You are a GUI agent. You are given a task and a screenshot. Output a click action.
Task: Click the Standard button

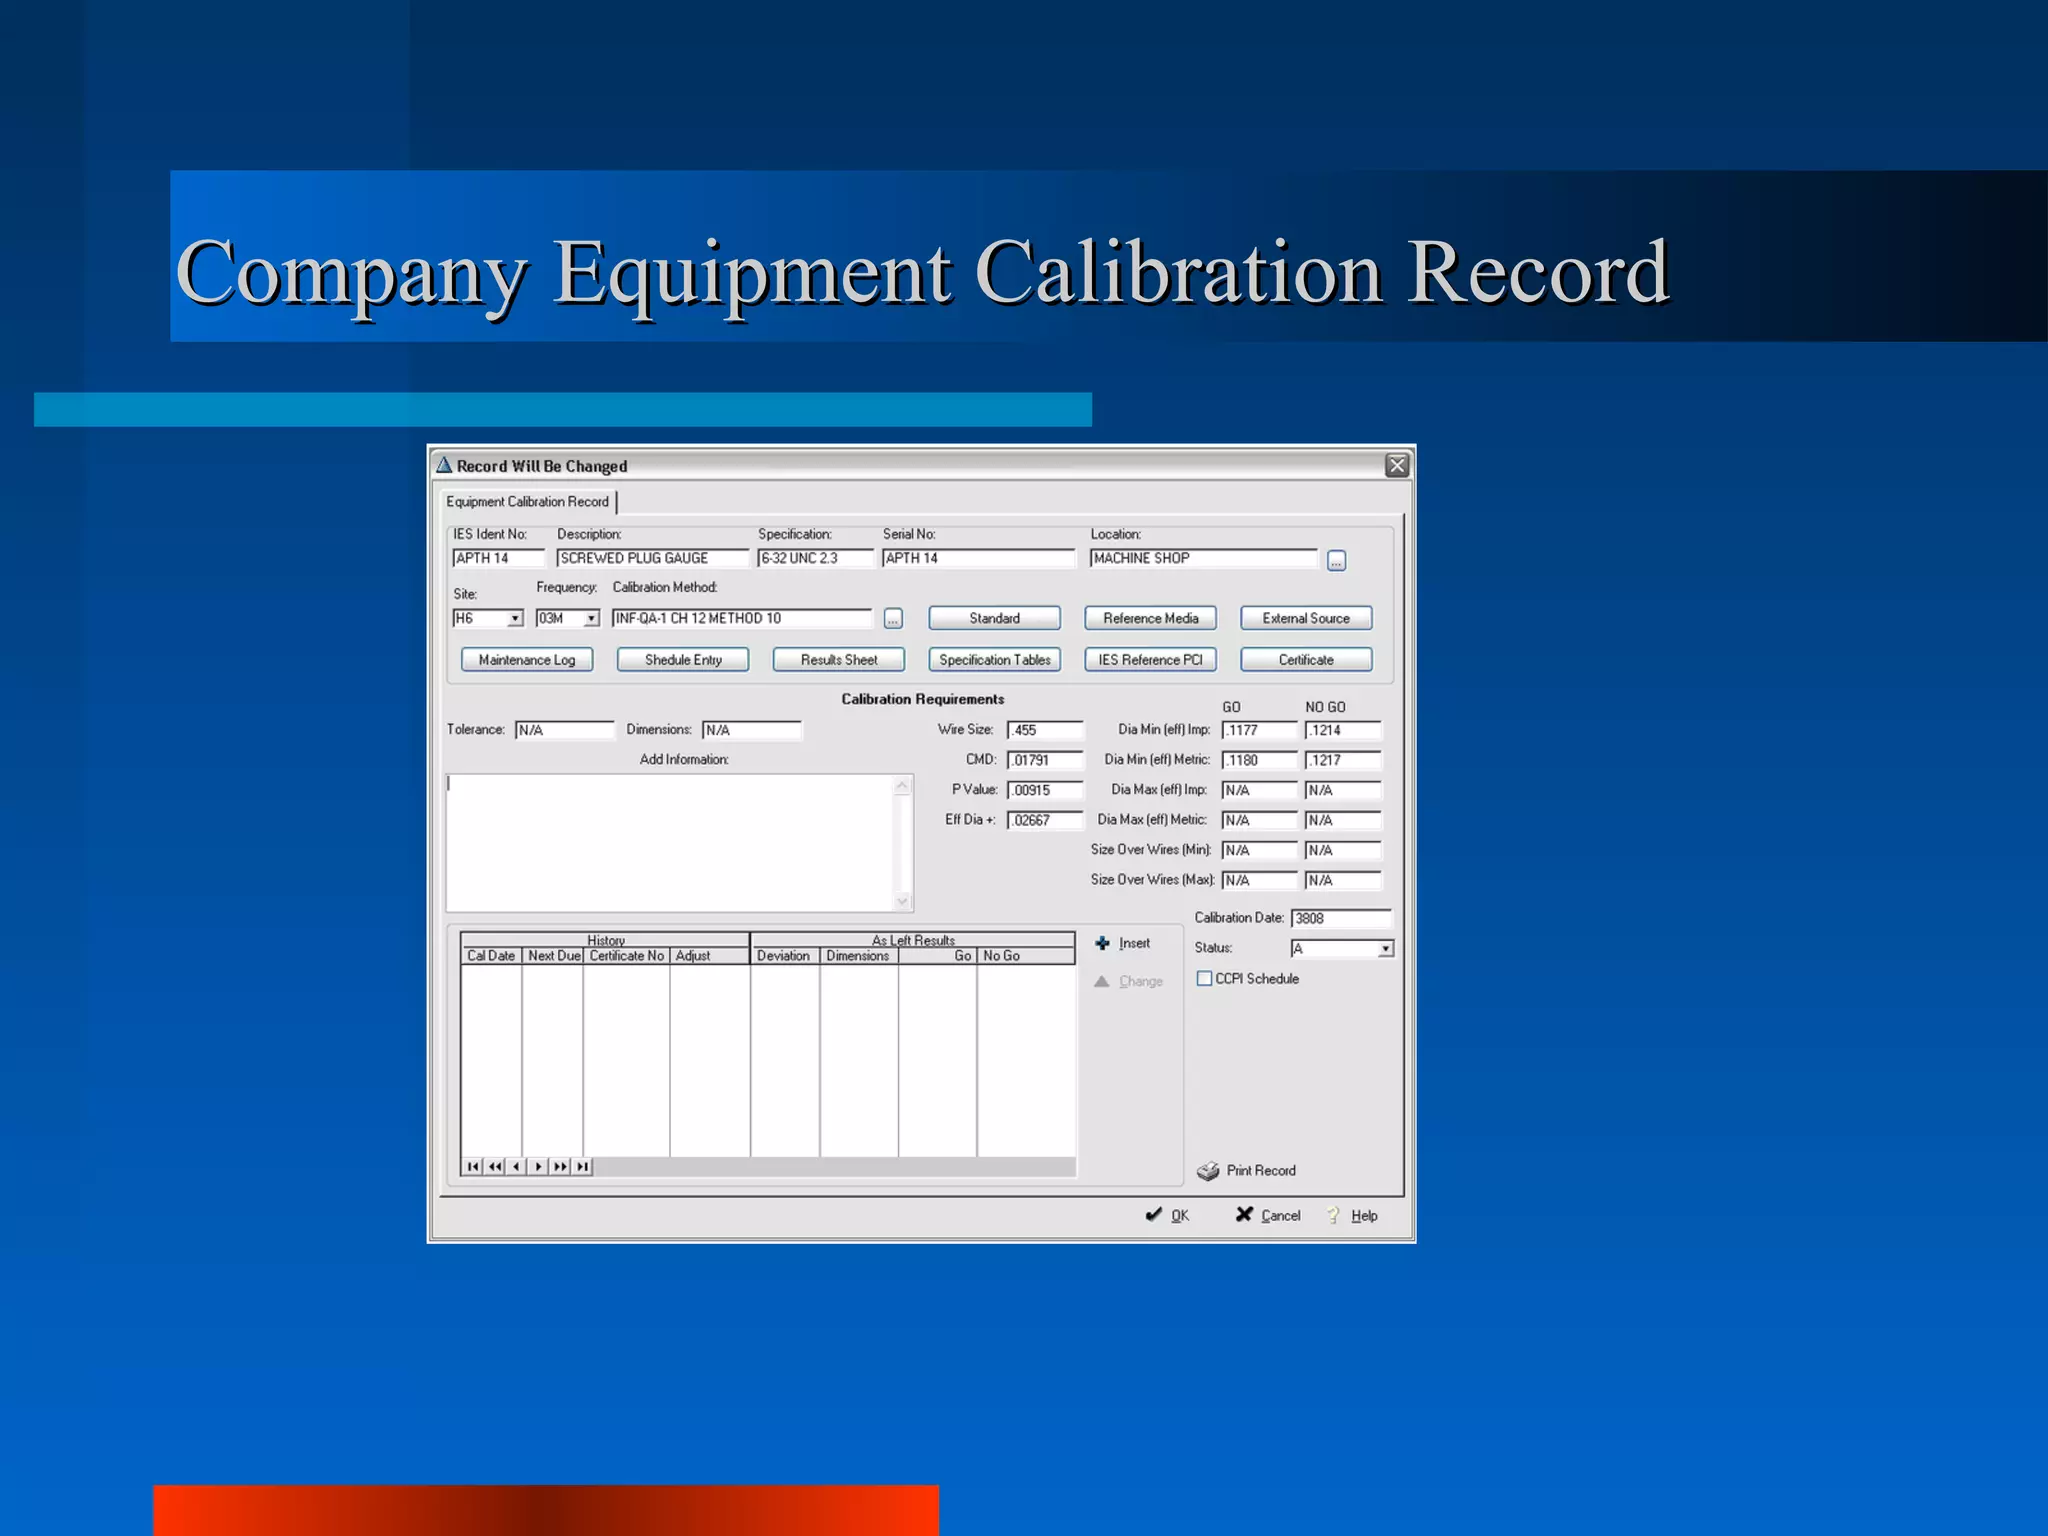coord(994,618)
